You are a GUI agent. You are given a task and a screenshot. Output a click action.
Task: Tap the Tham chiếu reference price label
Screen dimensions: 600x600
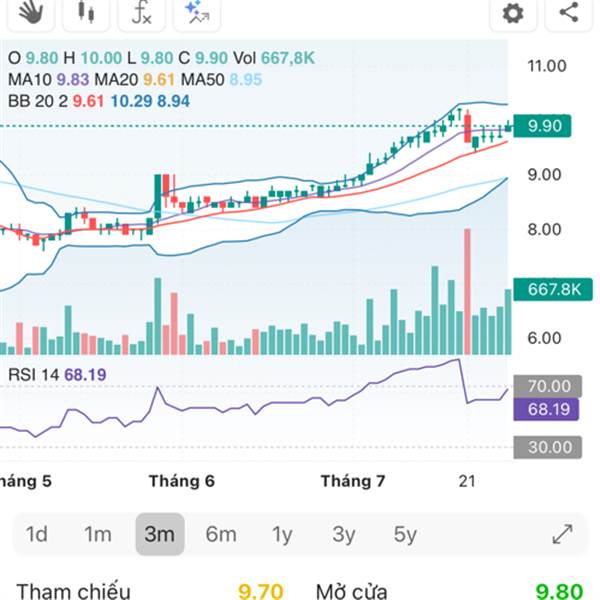pos(73,591)
